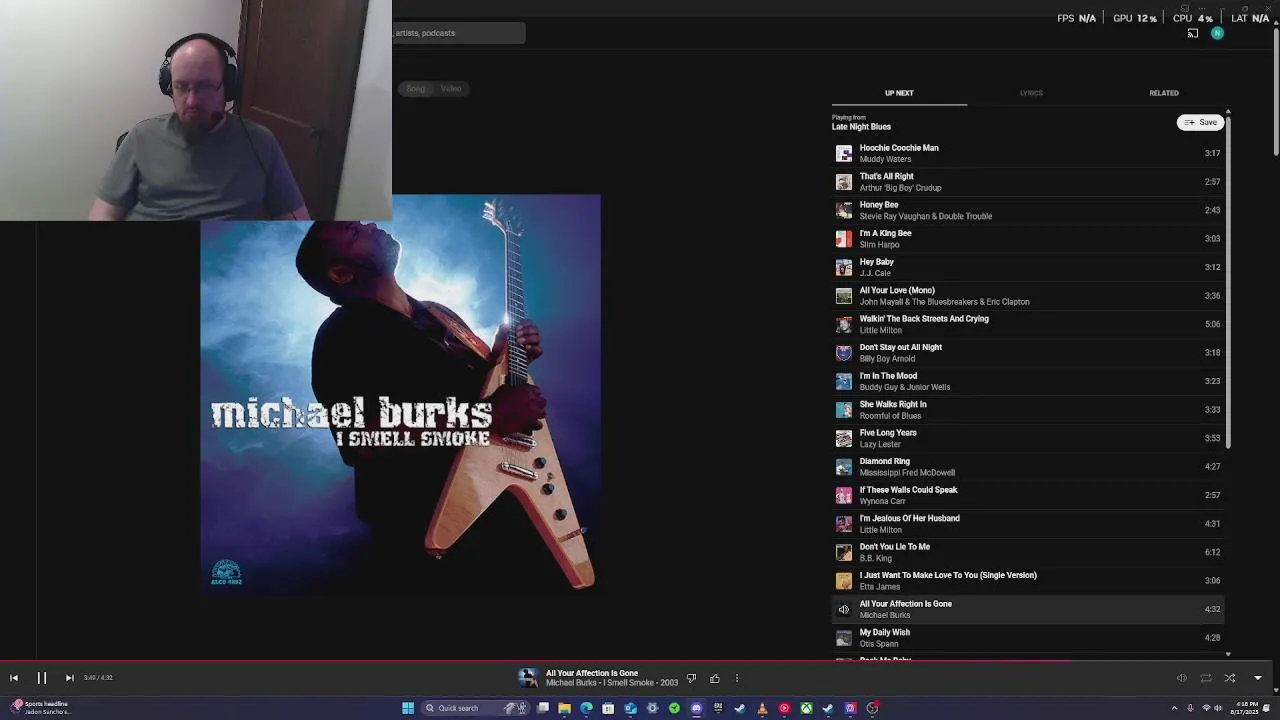Play Don't You Lie To Me
This screenshot has height=720, width=1280.
tap(1027, 552)
